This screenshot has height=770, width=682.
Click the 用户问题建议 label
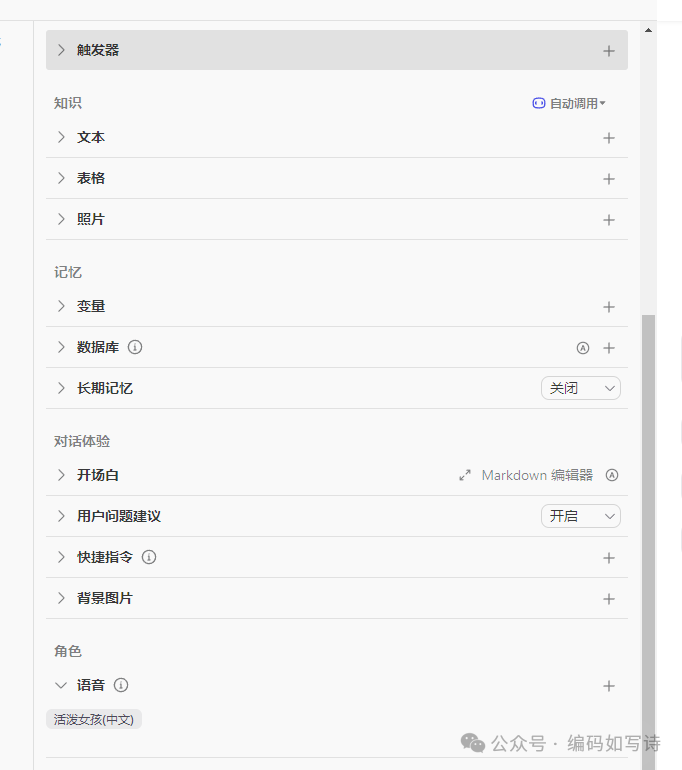119,516
